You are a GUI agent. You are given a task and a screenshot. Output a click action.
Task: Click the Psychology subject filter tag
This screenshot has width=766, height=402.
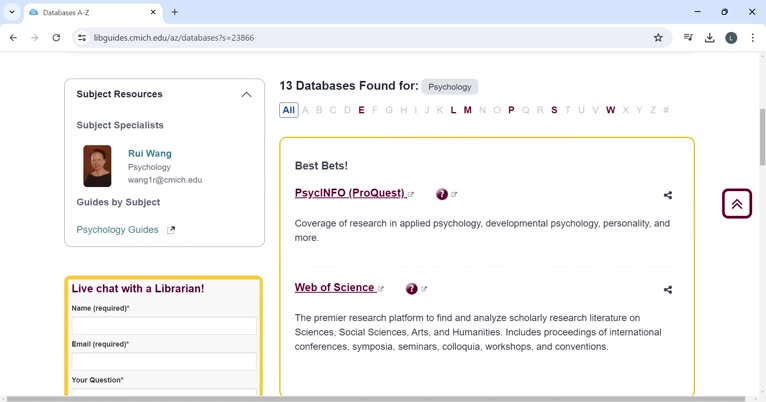(x=449, y=87)
